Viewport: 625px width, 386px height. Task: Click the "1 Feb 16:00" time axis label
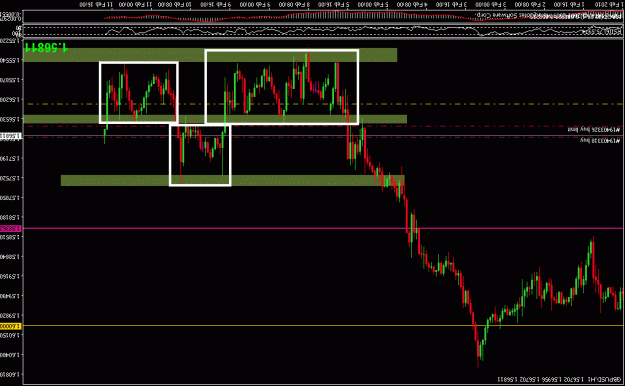pos(569,4)
